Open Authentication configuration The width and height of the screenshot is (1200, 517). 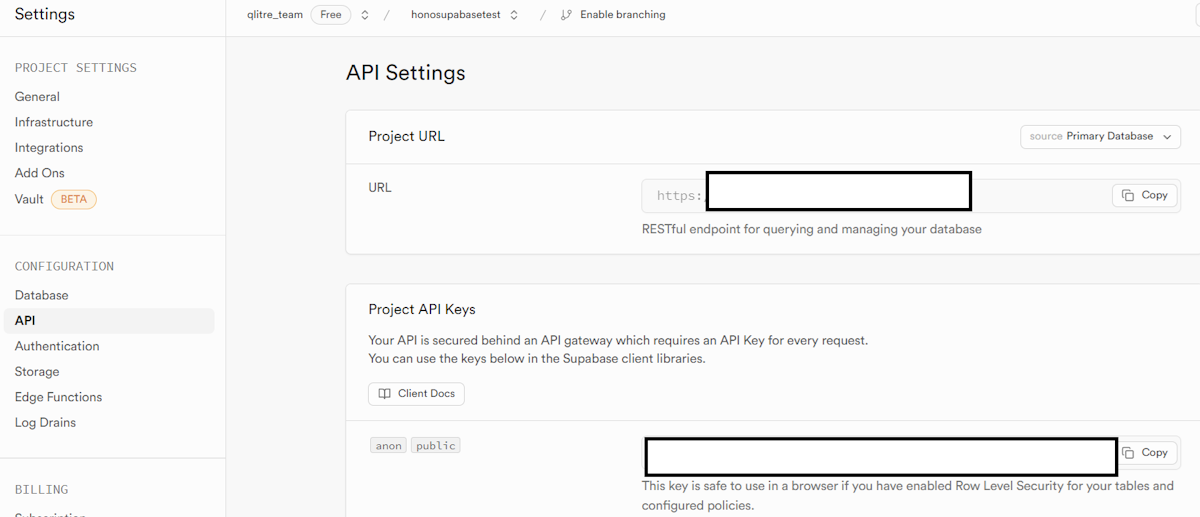[57, 346]
